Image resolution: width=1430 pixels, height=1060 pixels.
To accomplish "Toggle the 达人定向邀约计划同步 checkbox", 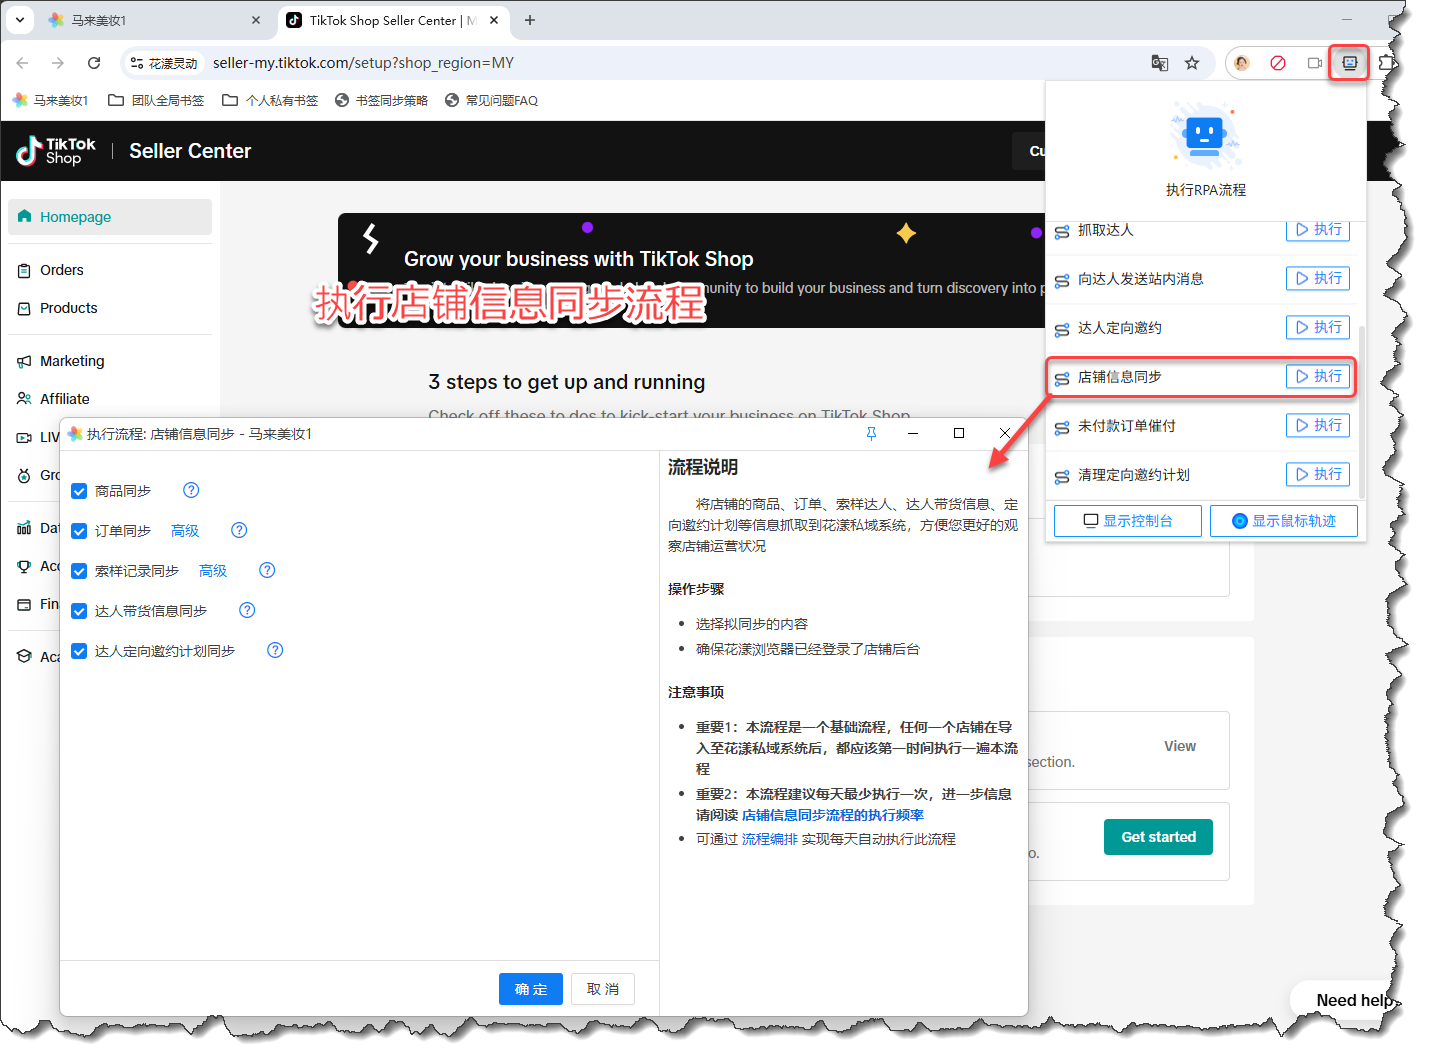I will pyautogui.click(x=79, y=651).
